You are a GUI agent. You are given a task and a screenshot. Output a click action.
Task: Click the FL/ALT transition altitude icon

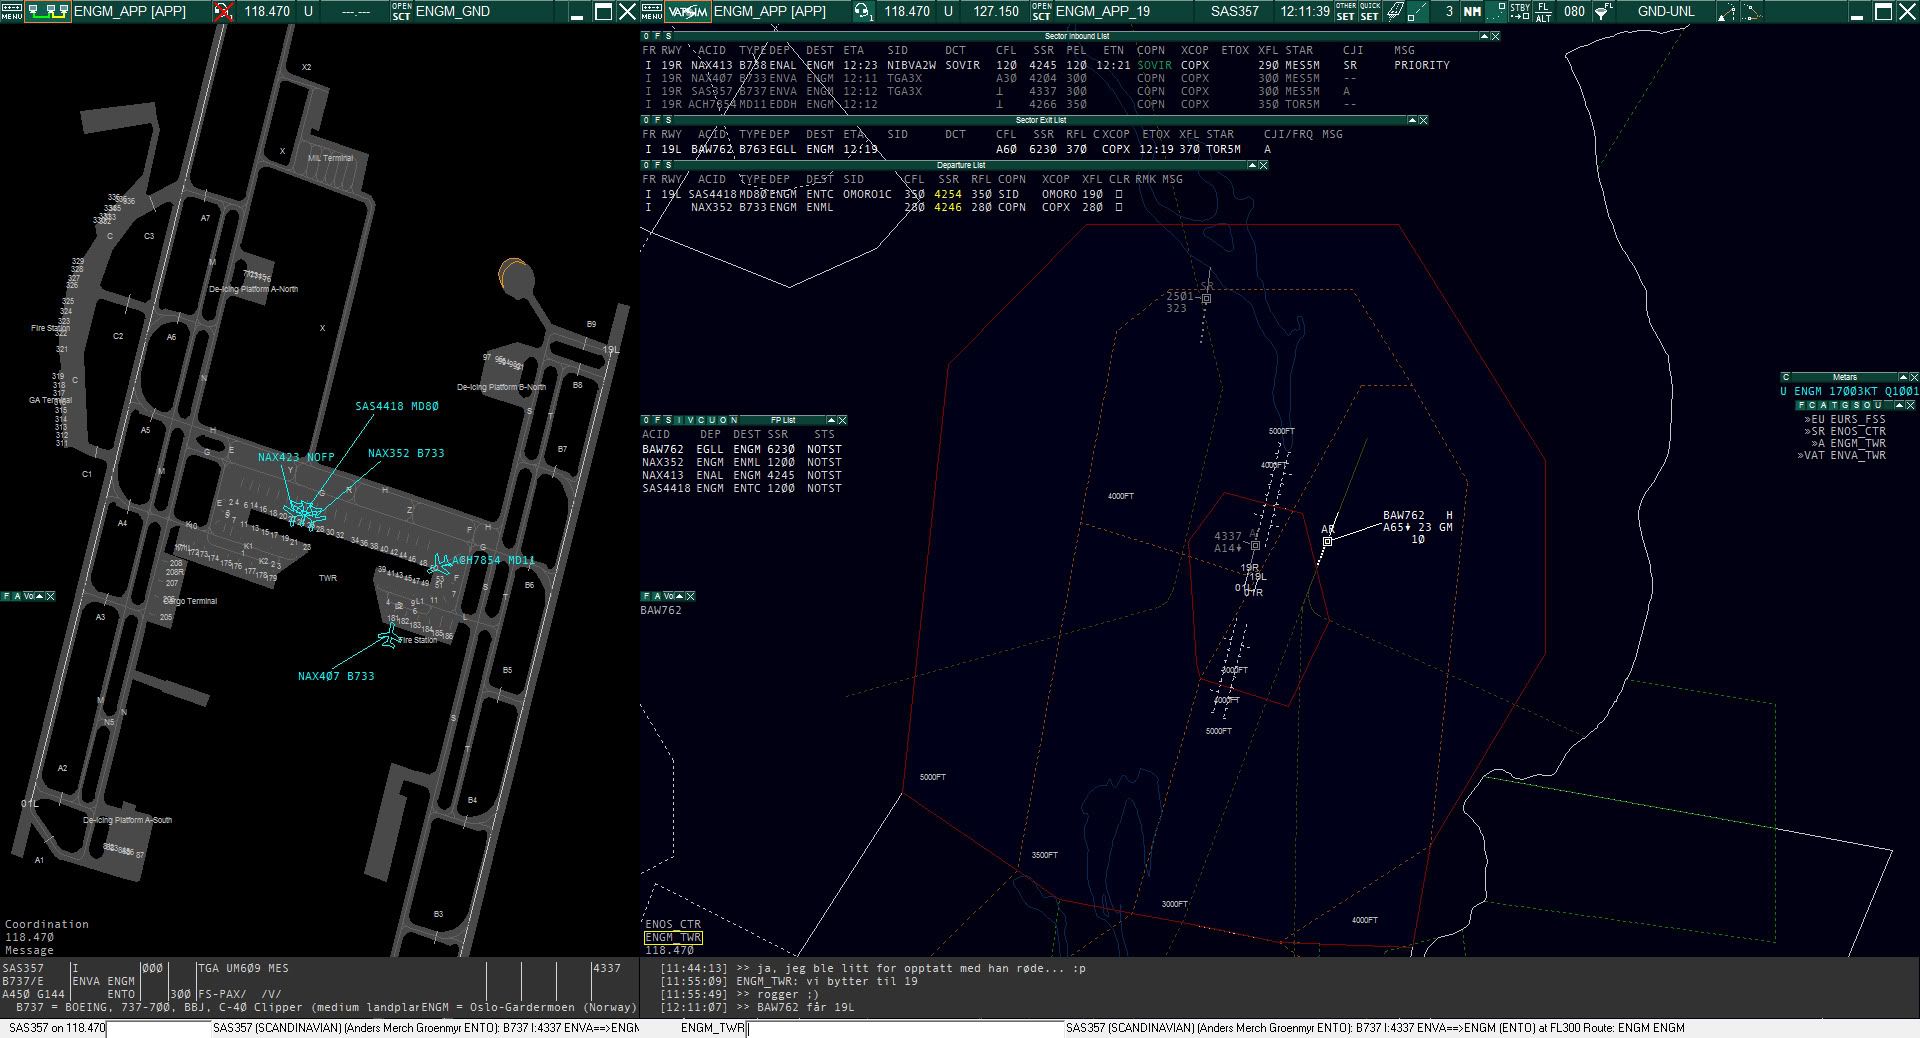1544,12
